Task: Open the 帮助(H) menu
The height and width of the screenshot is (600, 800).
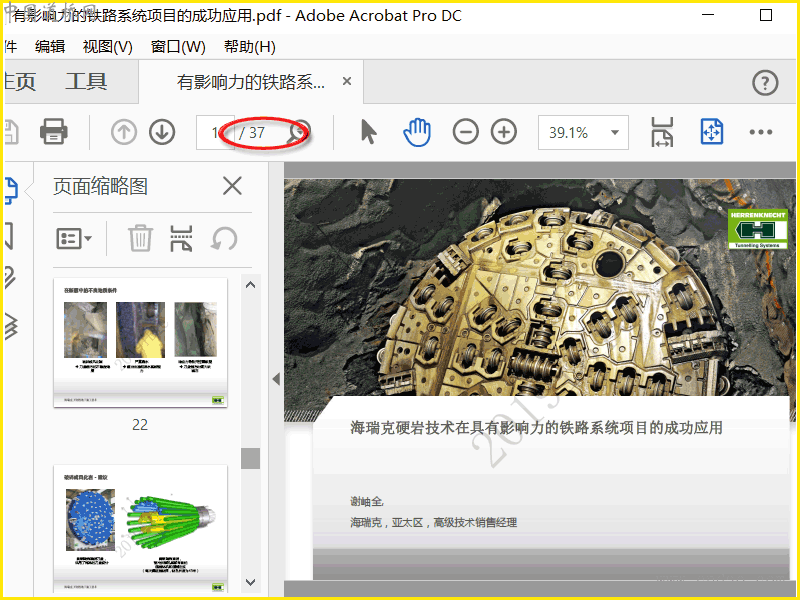Action: [x=249, y=46]
